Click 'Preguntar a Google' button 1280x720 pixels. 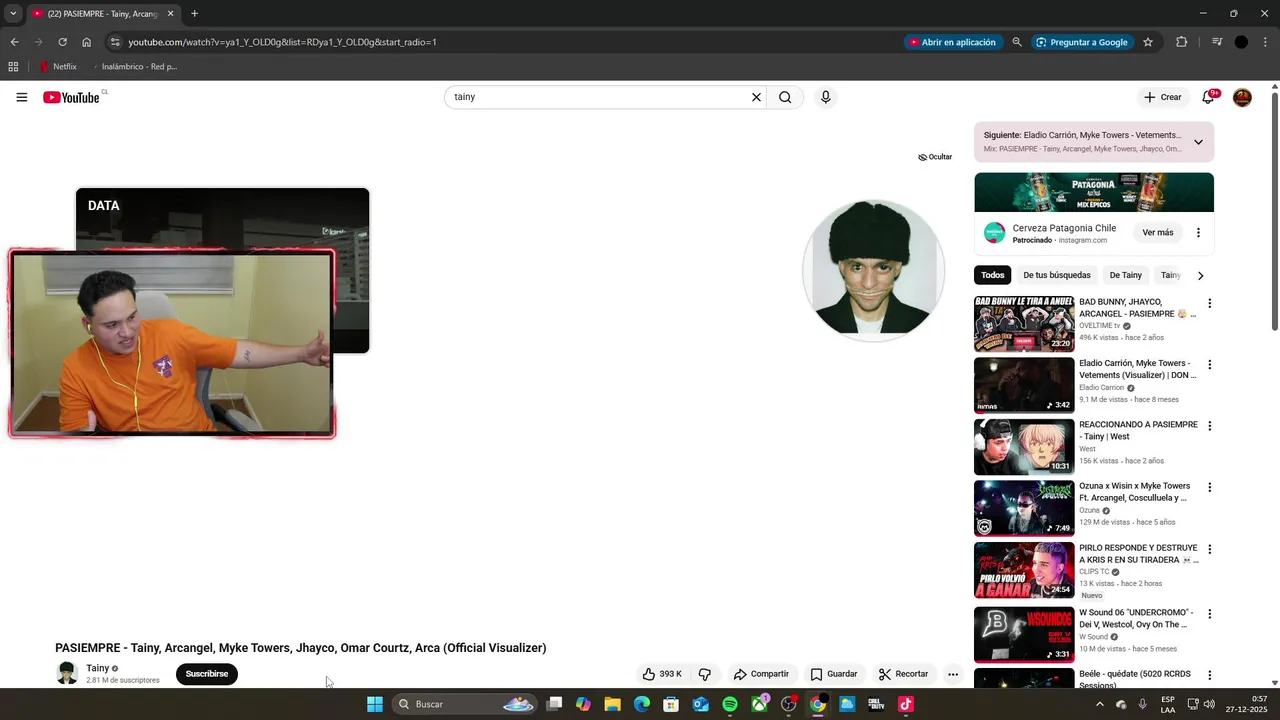coord(1082,42)
